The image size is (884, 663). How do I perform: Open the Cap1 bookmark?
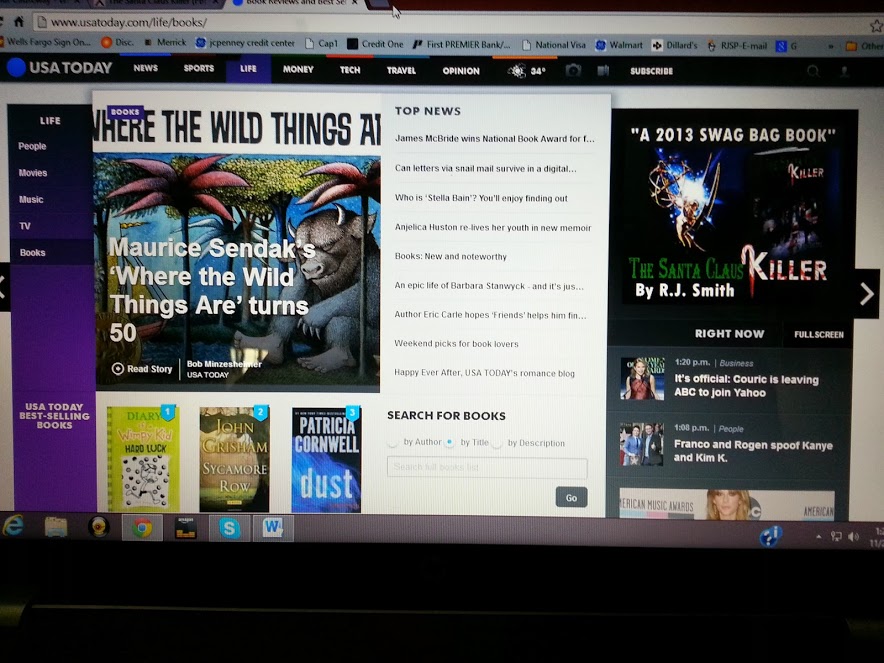[321, 43]
